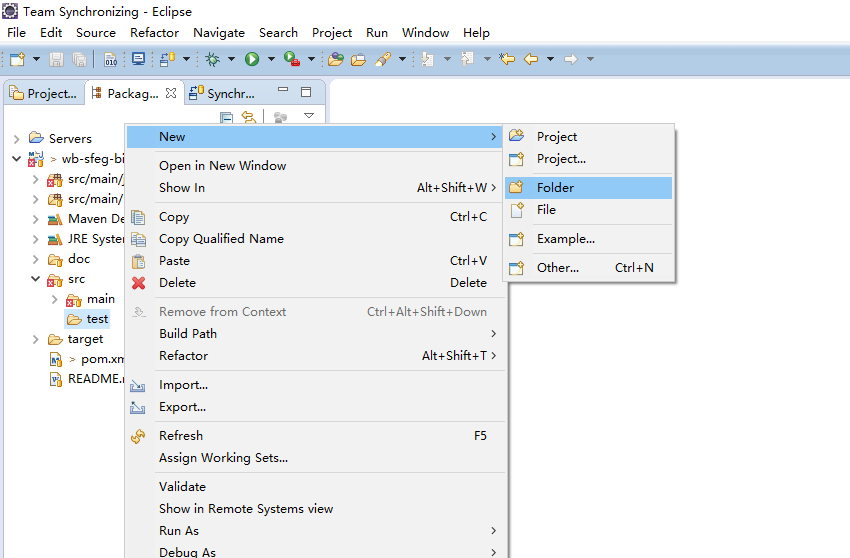This screenshot has width=850, height=558.
Task: Click the Run Last Tool icon
Action: click(x=292, y=59)
